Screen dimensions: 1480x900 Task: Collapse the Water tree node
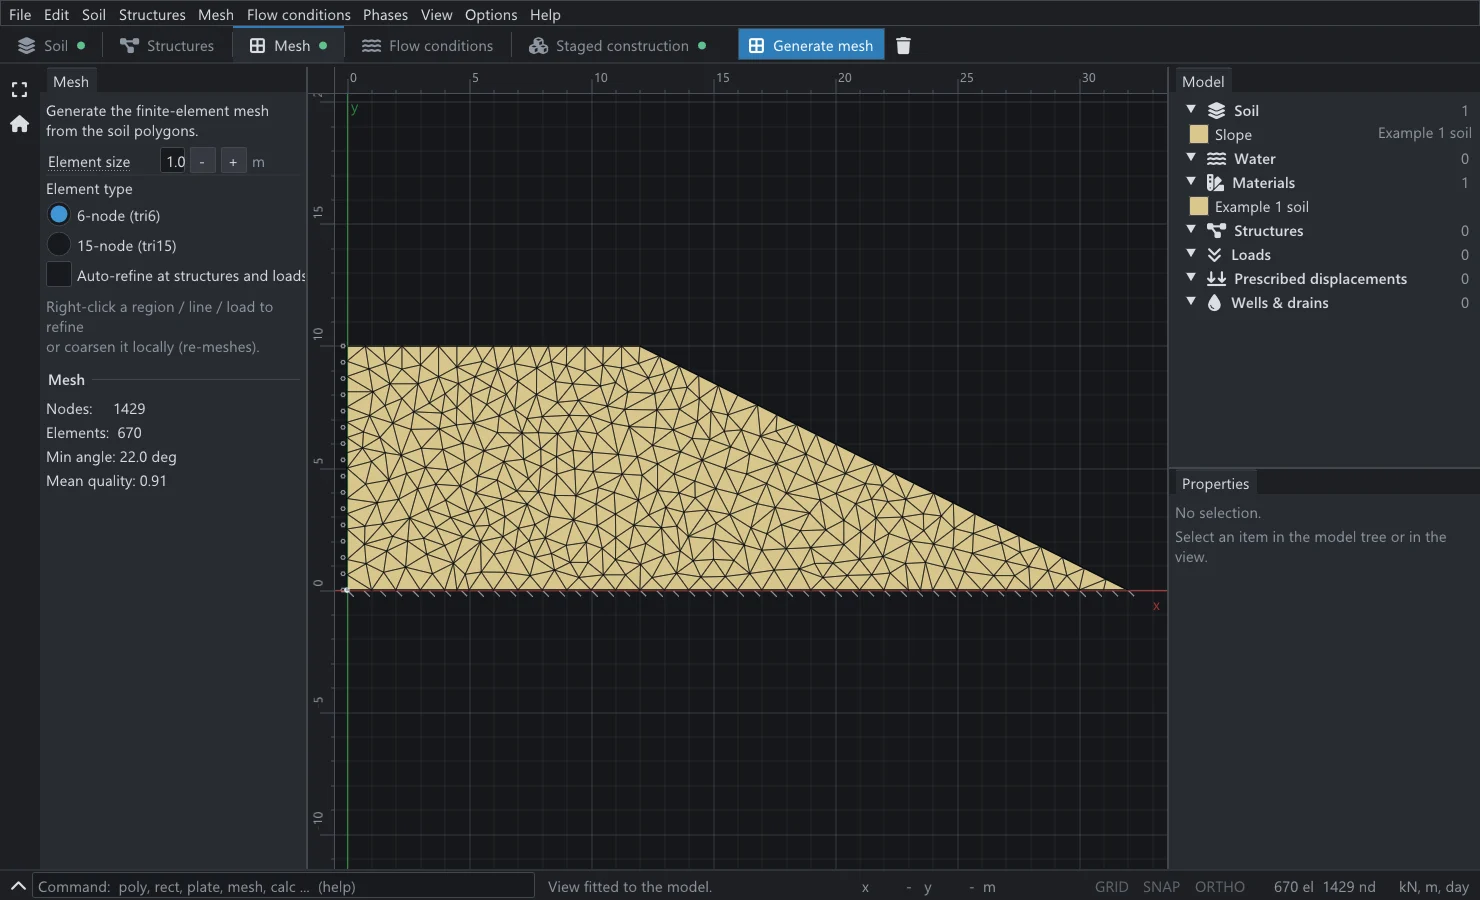pos(1191,157)
